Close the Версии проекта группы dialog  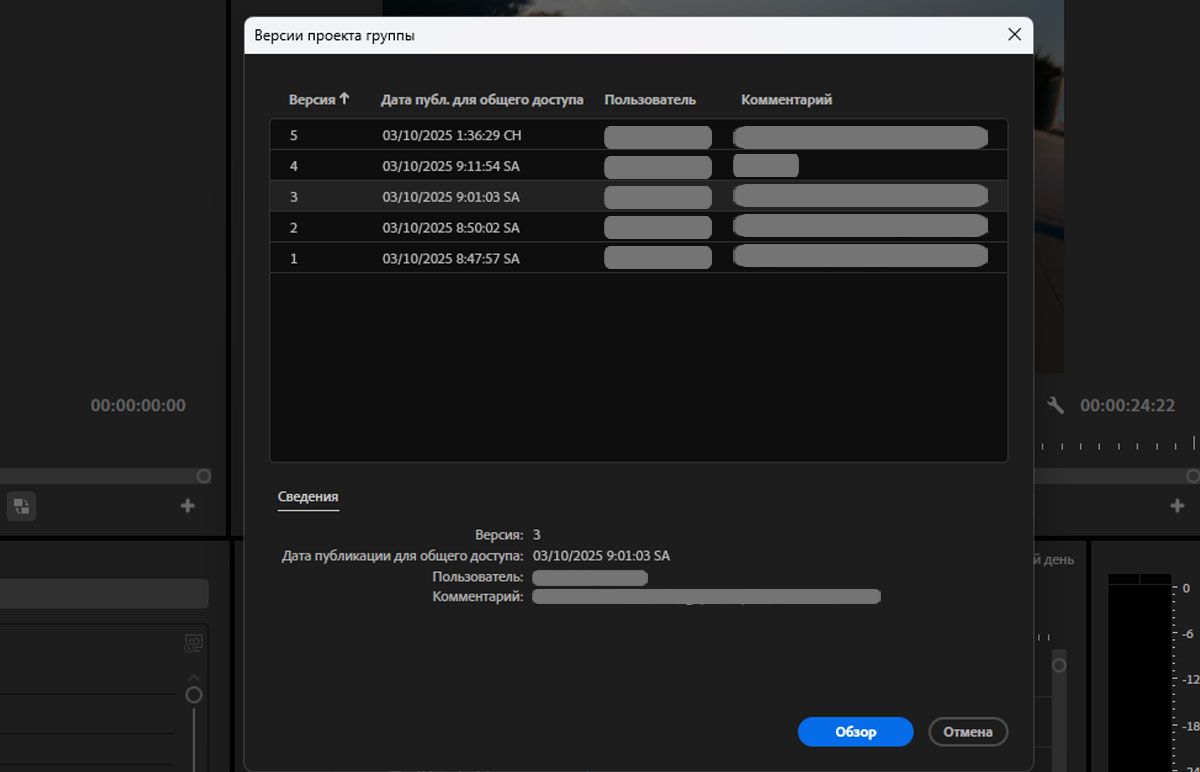coord(1014,35)
